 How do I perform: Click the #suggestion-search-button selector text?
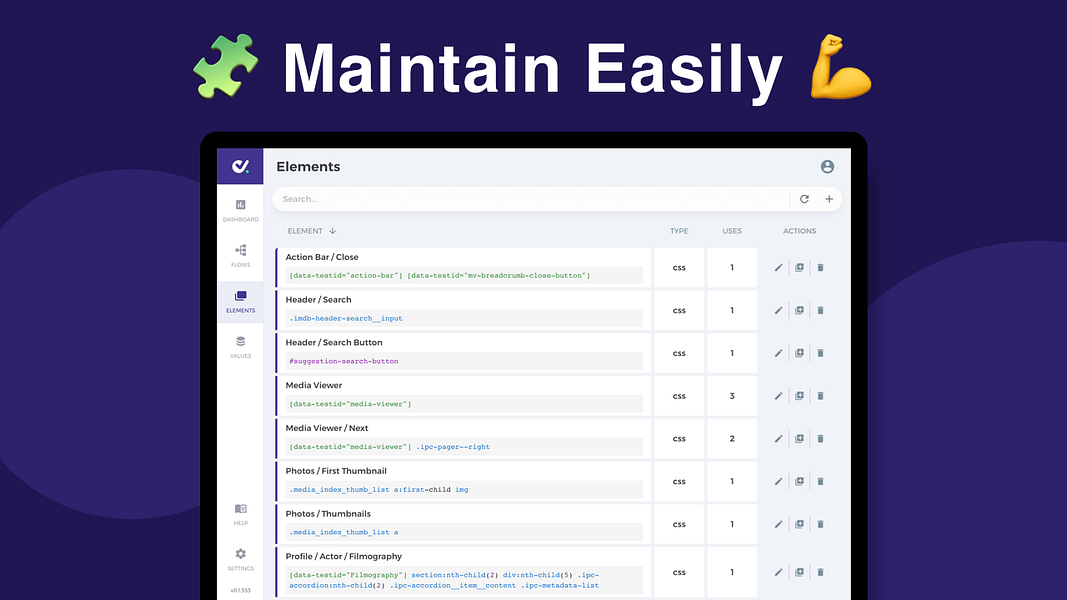click(344, 361)
